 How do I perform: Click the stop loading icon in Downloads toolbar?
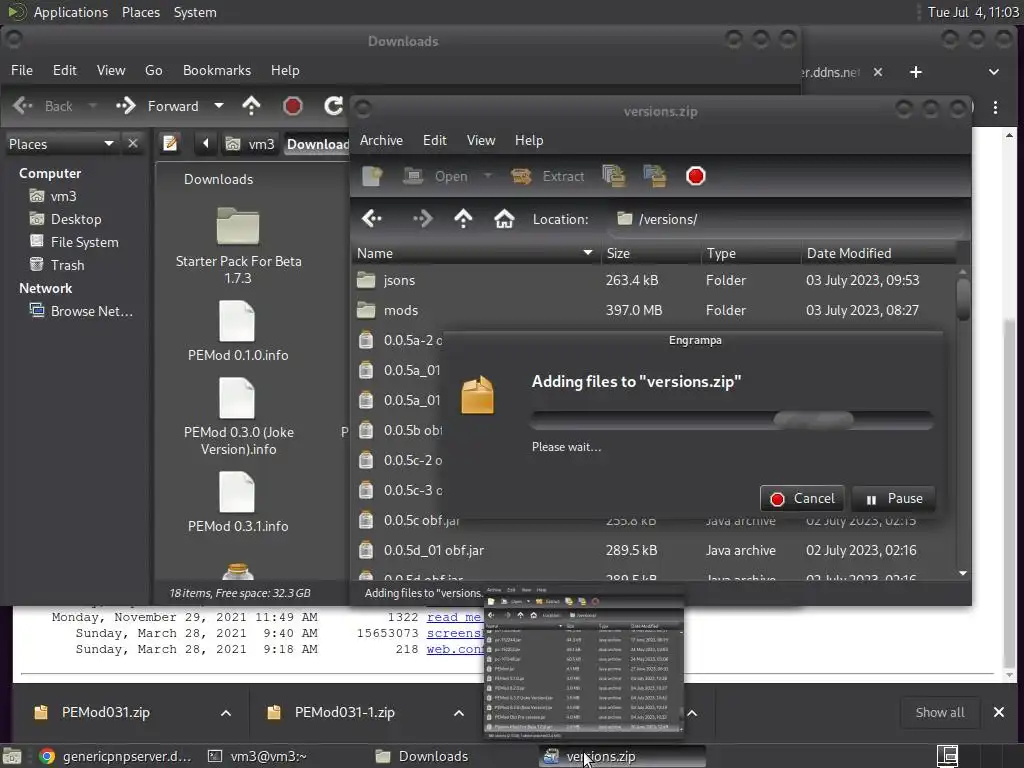pos(293,106)
